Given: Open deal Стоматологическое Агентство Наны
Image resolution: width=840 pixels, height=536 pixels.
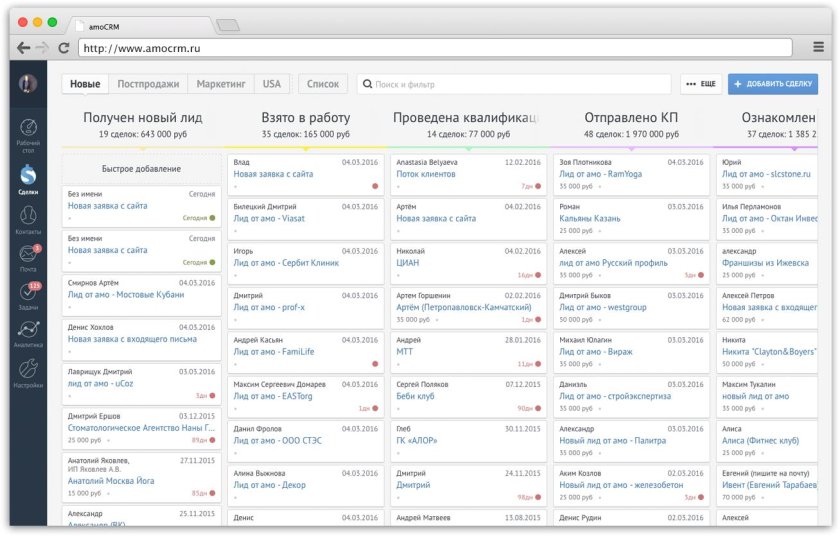Looking at the screenshot, I should click(x=141, y=428).
